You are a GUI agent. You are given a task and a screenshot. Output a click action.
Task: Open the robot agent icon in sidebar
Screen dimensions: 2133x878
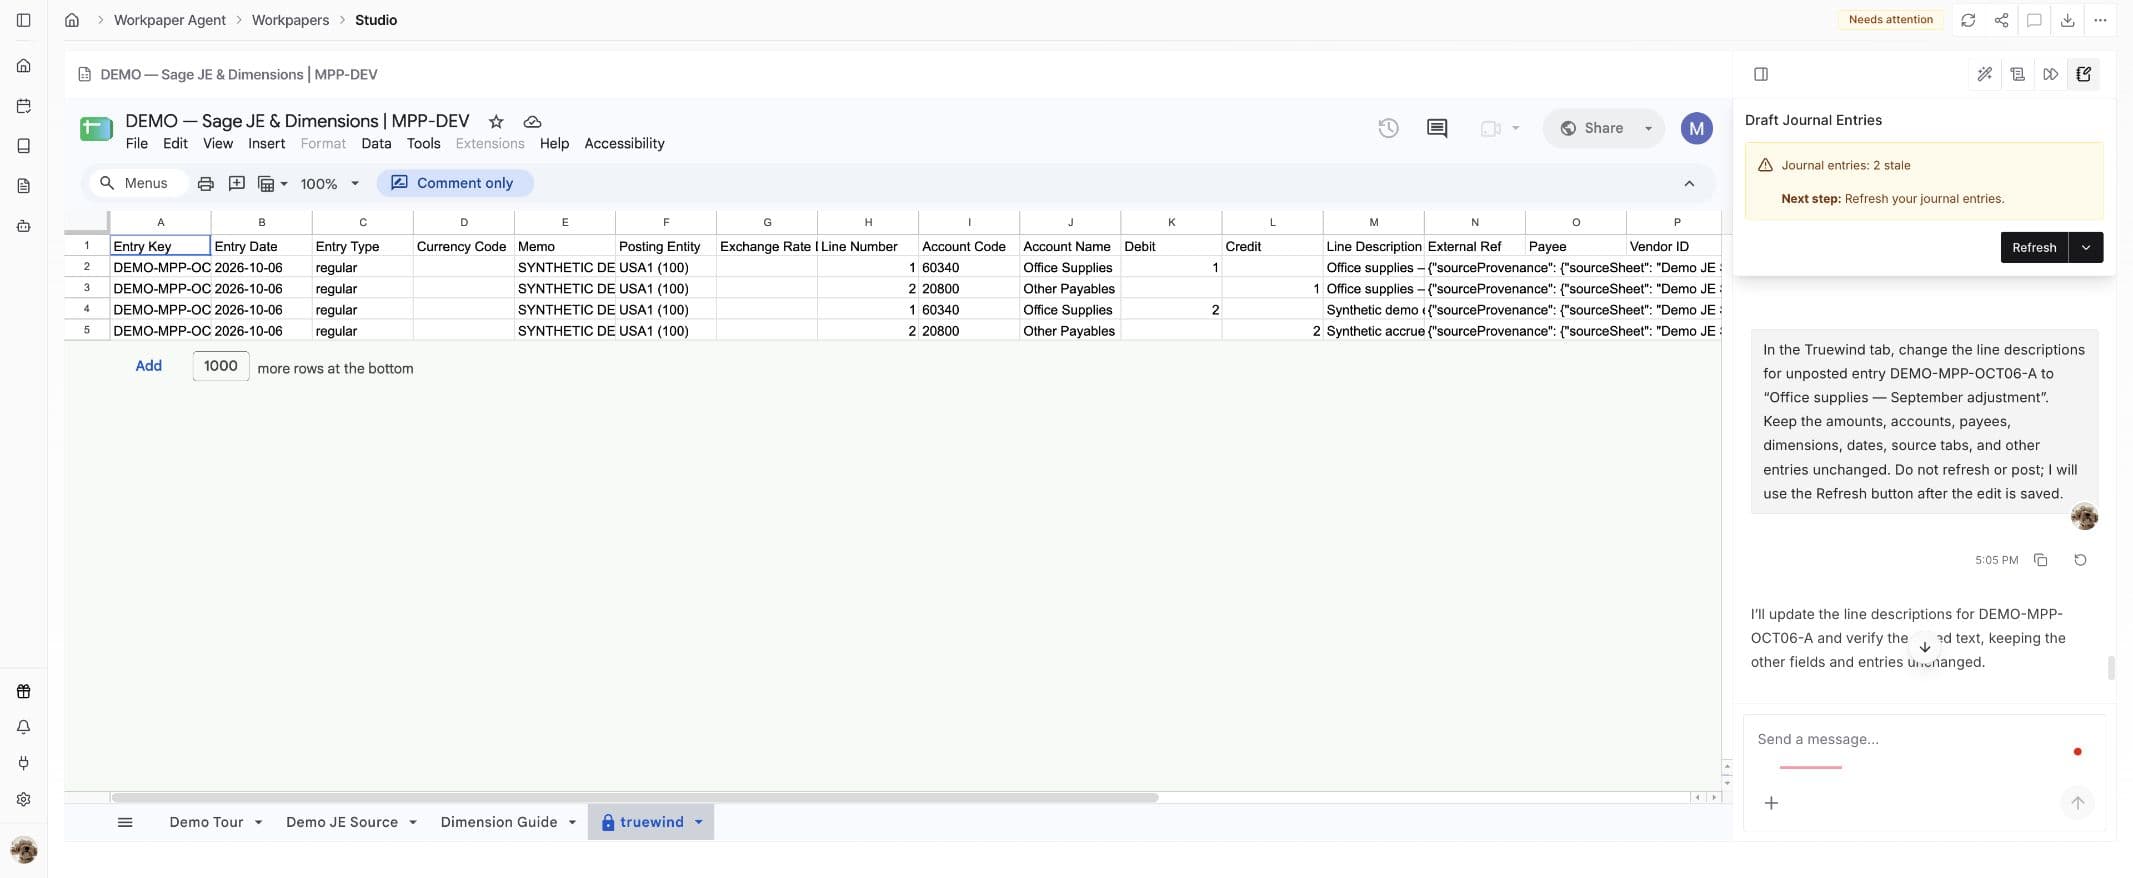tap(23, 226)
